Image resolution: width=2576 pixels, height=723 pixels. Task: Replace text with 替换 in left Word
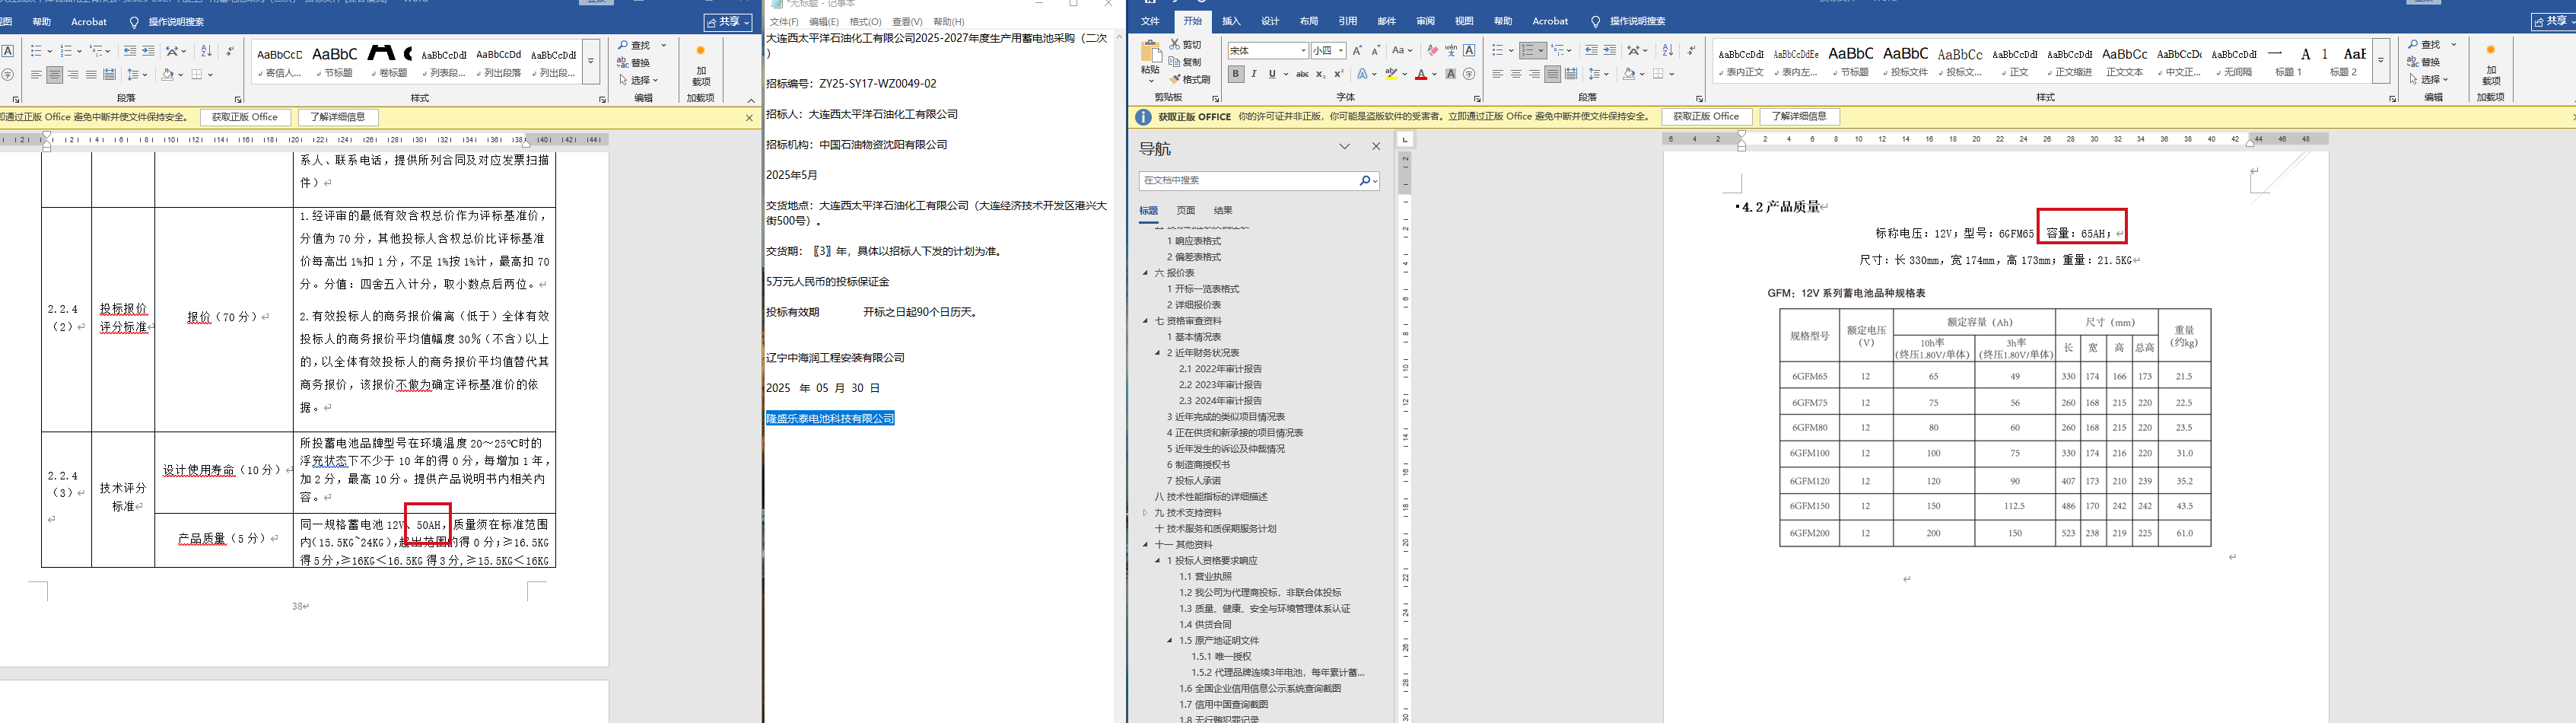coord(634,63)
